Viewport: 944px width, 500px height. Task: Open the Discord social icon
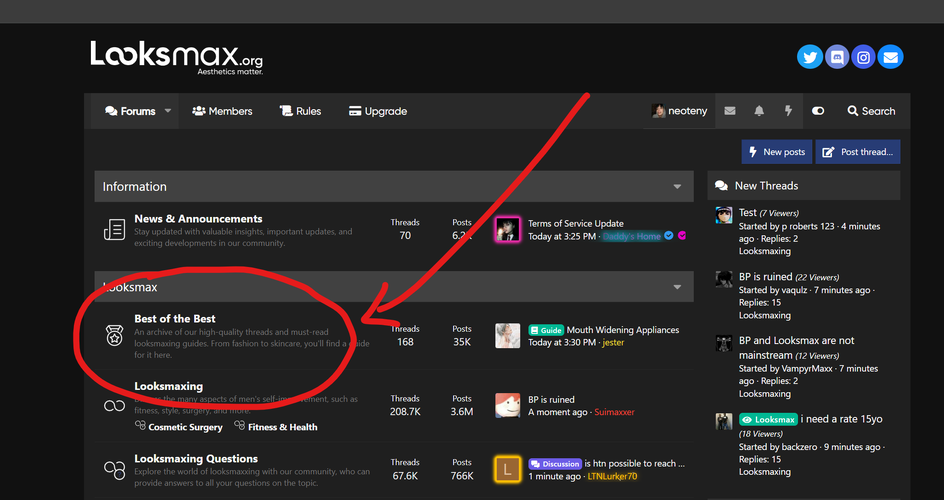click(x=836, y=57)
